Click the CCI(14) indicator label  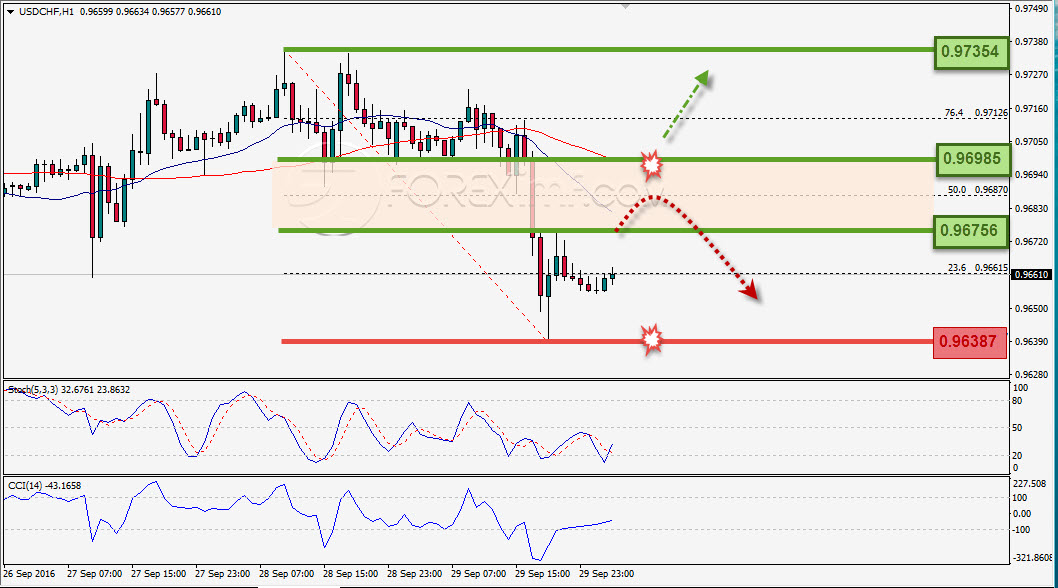point(44,485)
